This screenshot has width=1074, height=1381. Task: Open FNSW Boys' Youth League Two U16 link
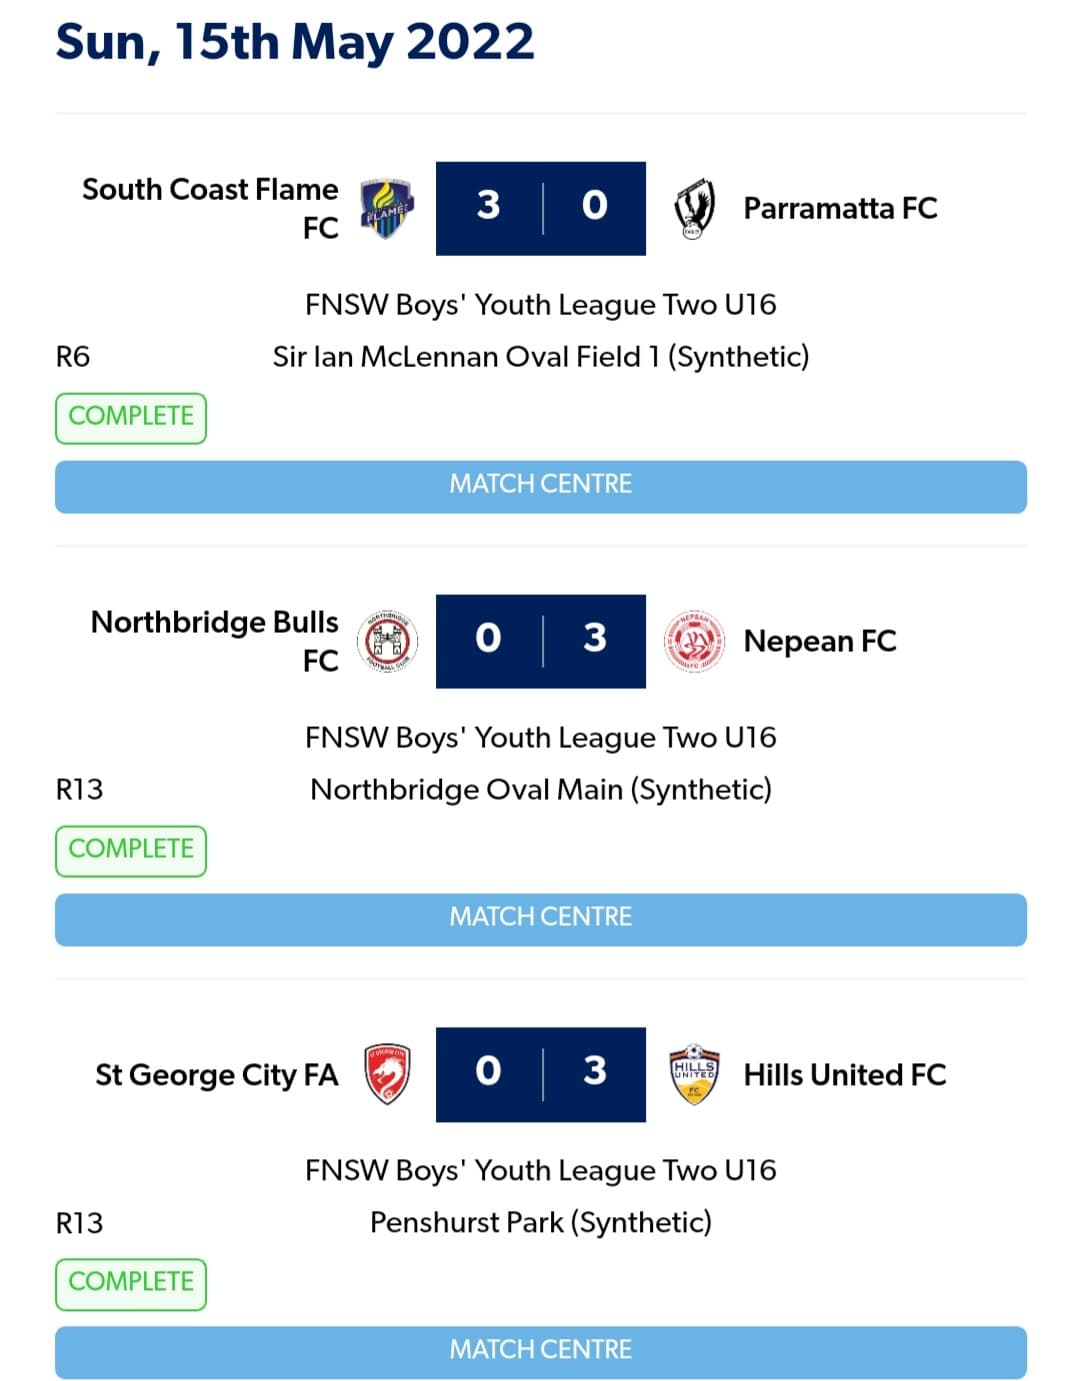(540, 304)
